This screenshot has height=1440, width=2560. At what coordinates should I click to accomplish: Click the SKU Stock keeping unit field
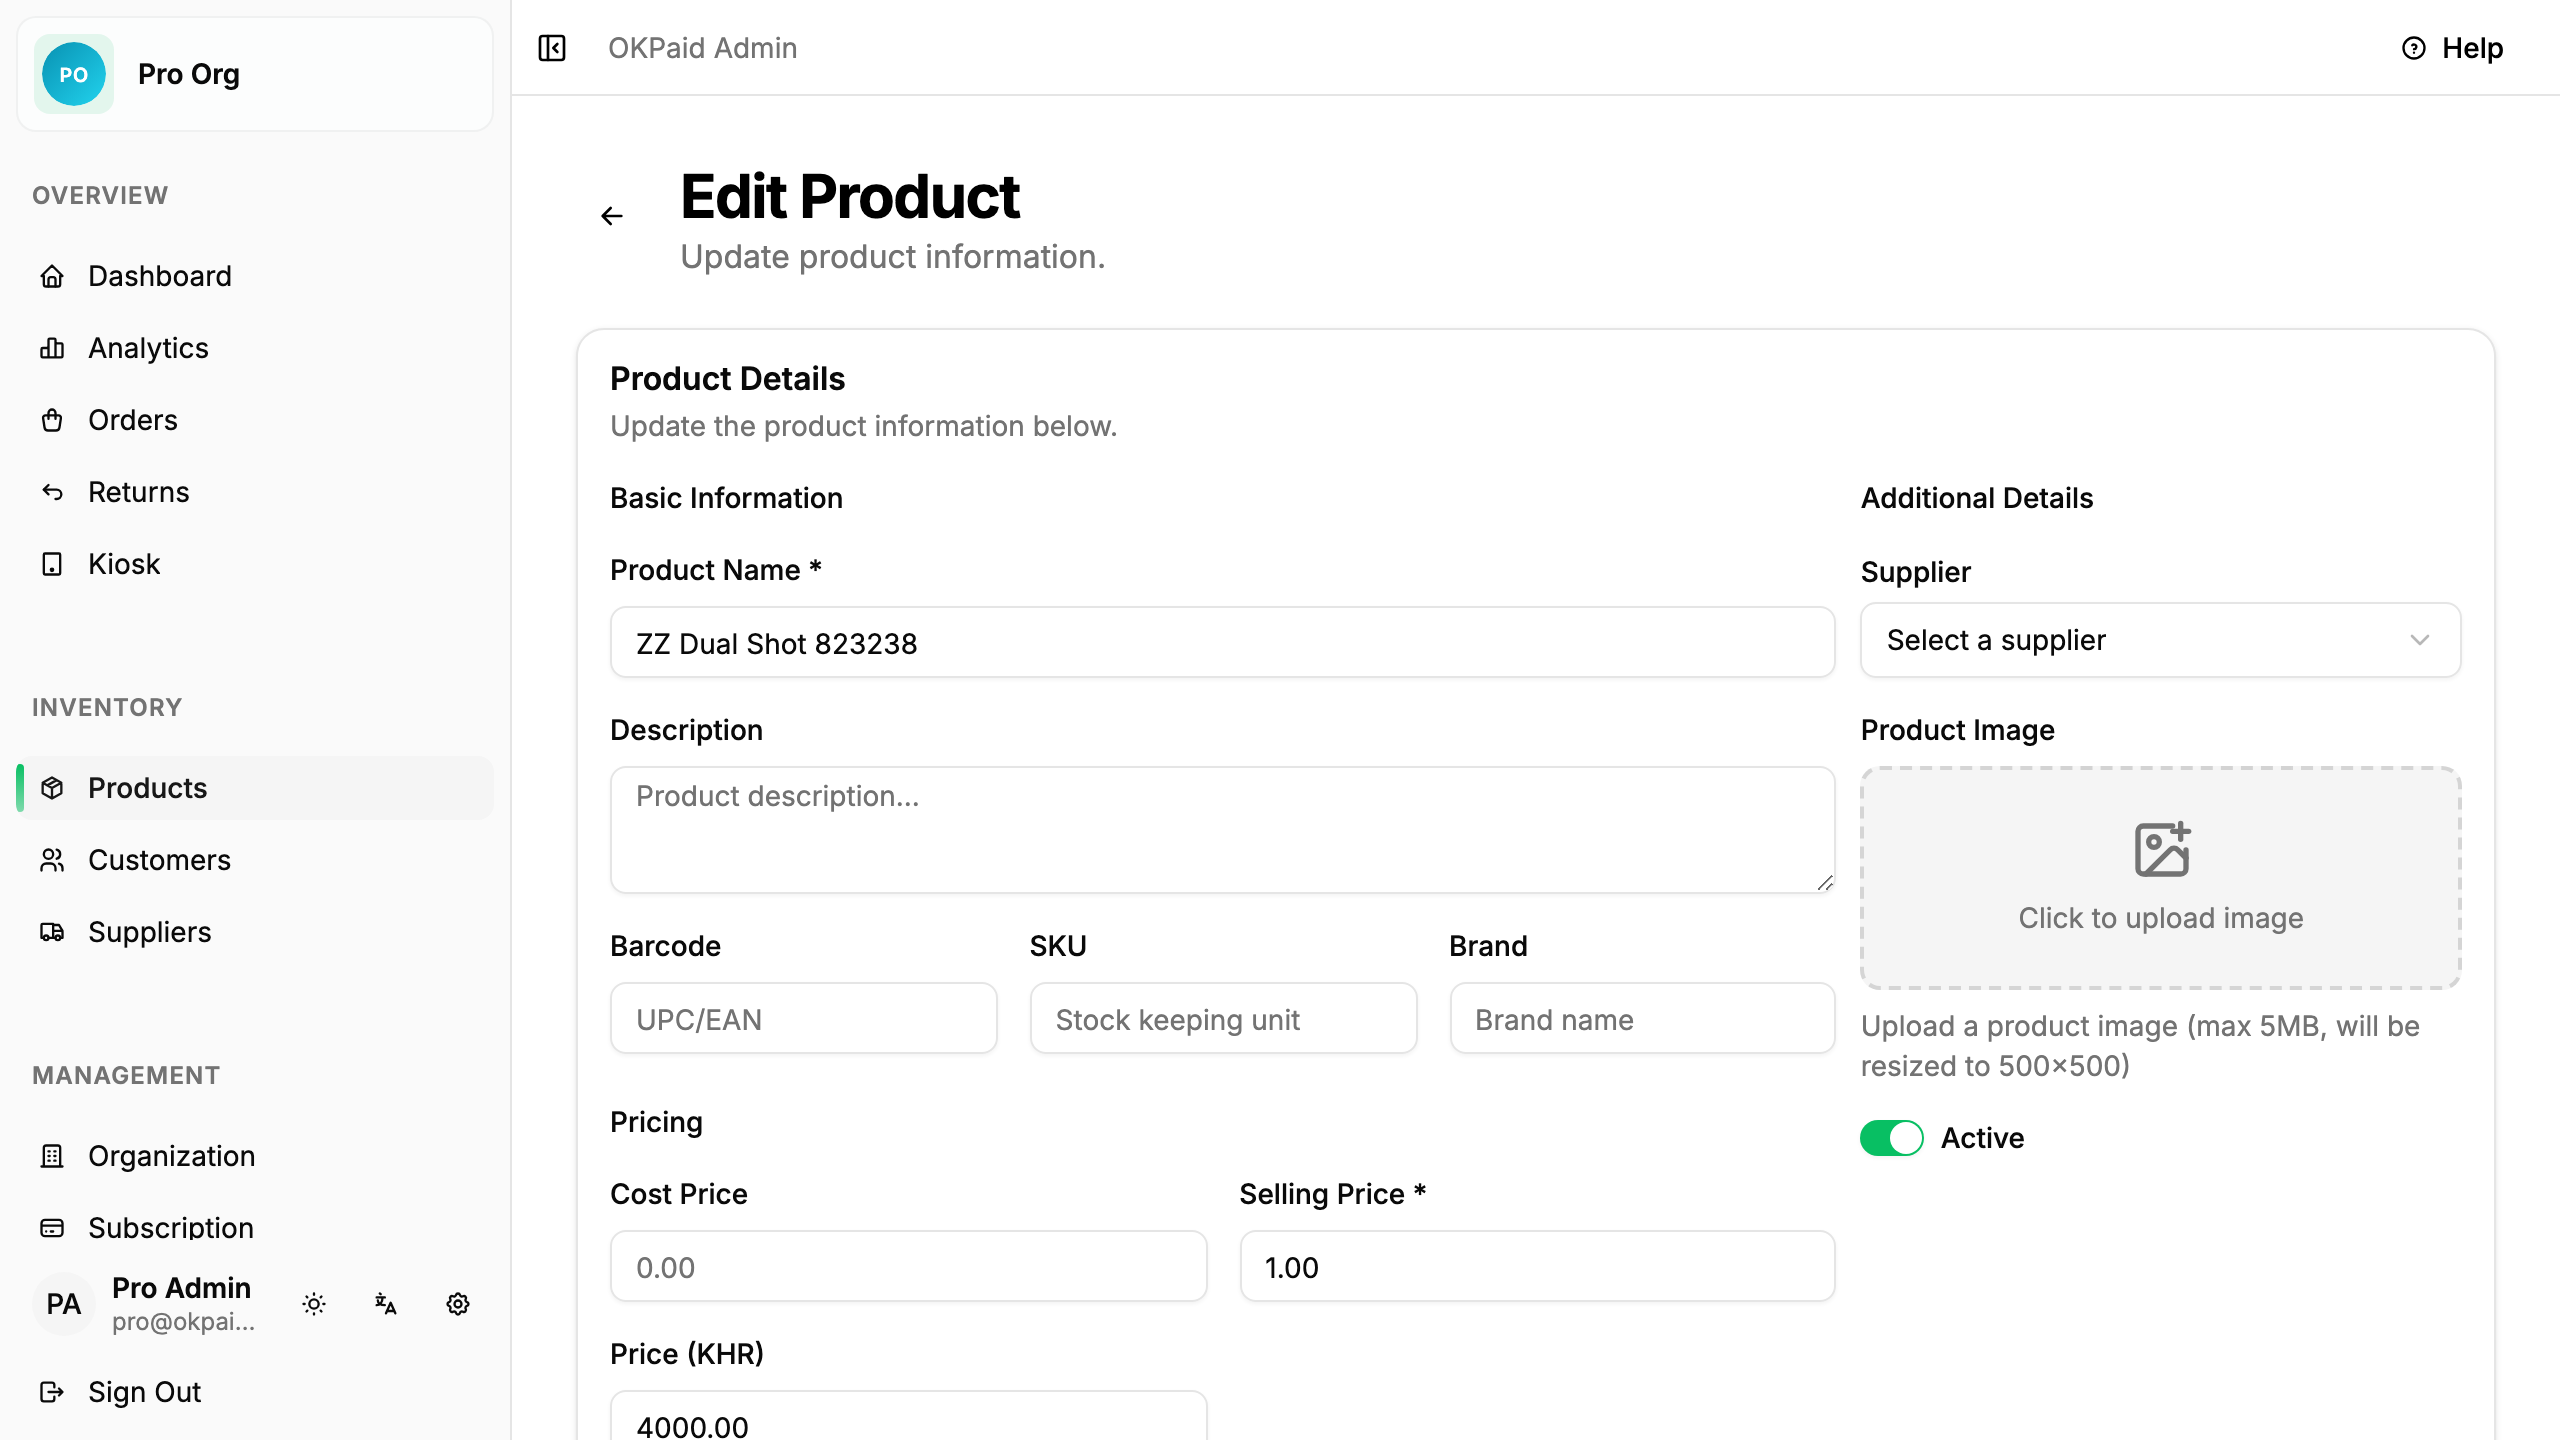(1223, 1019)
